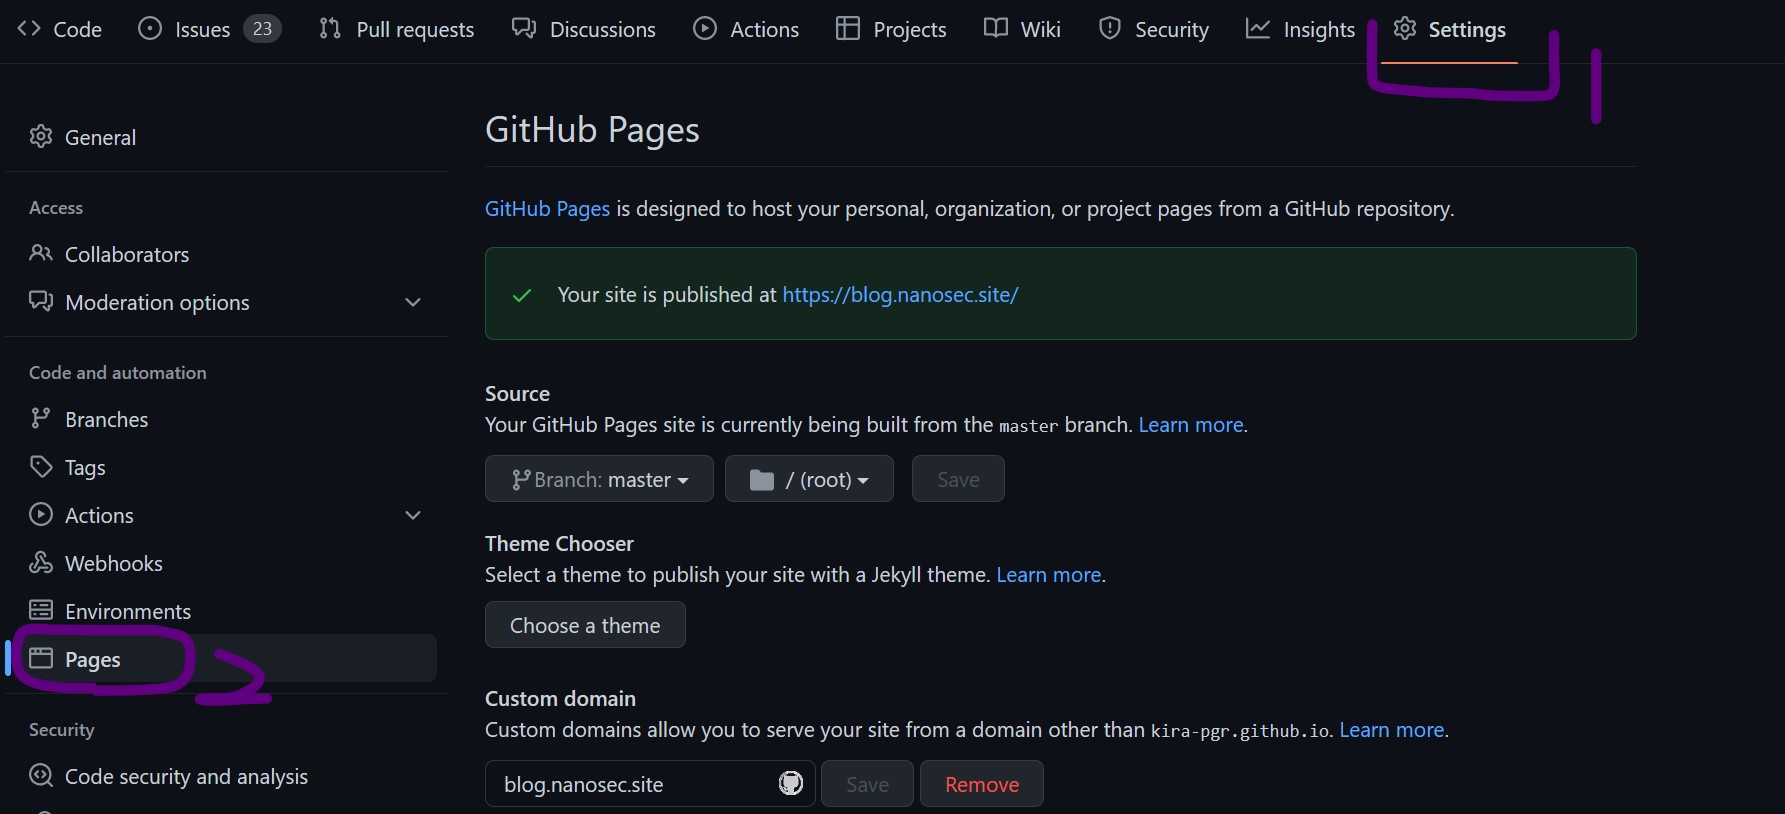Click Choose a theme button

point(585,625)
